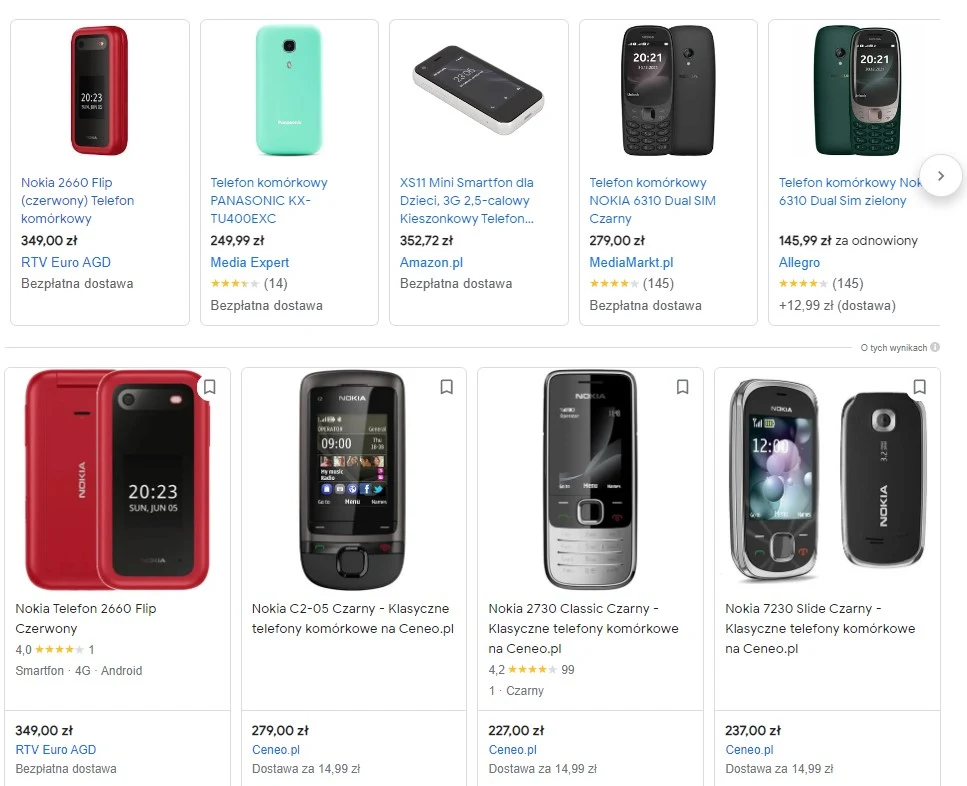Click the info icon beside 'O tych wynikach'
The height and width of the screenshot is (786, 967).
[935, 348]
